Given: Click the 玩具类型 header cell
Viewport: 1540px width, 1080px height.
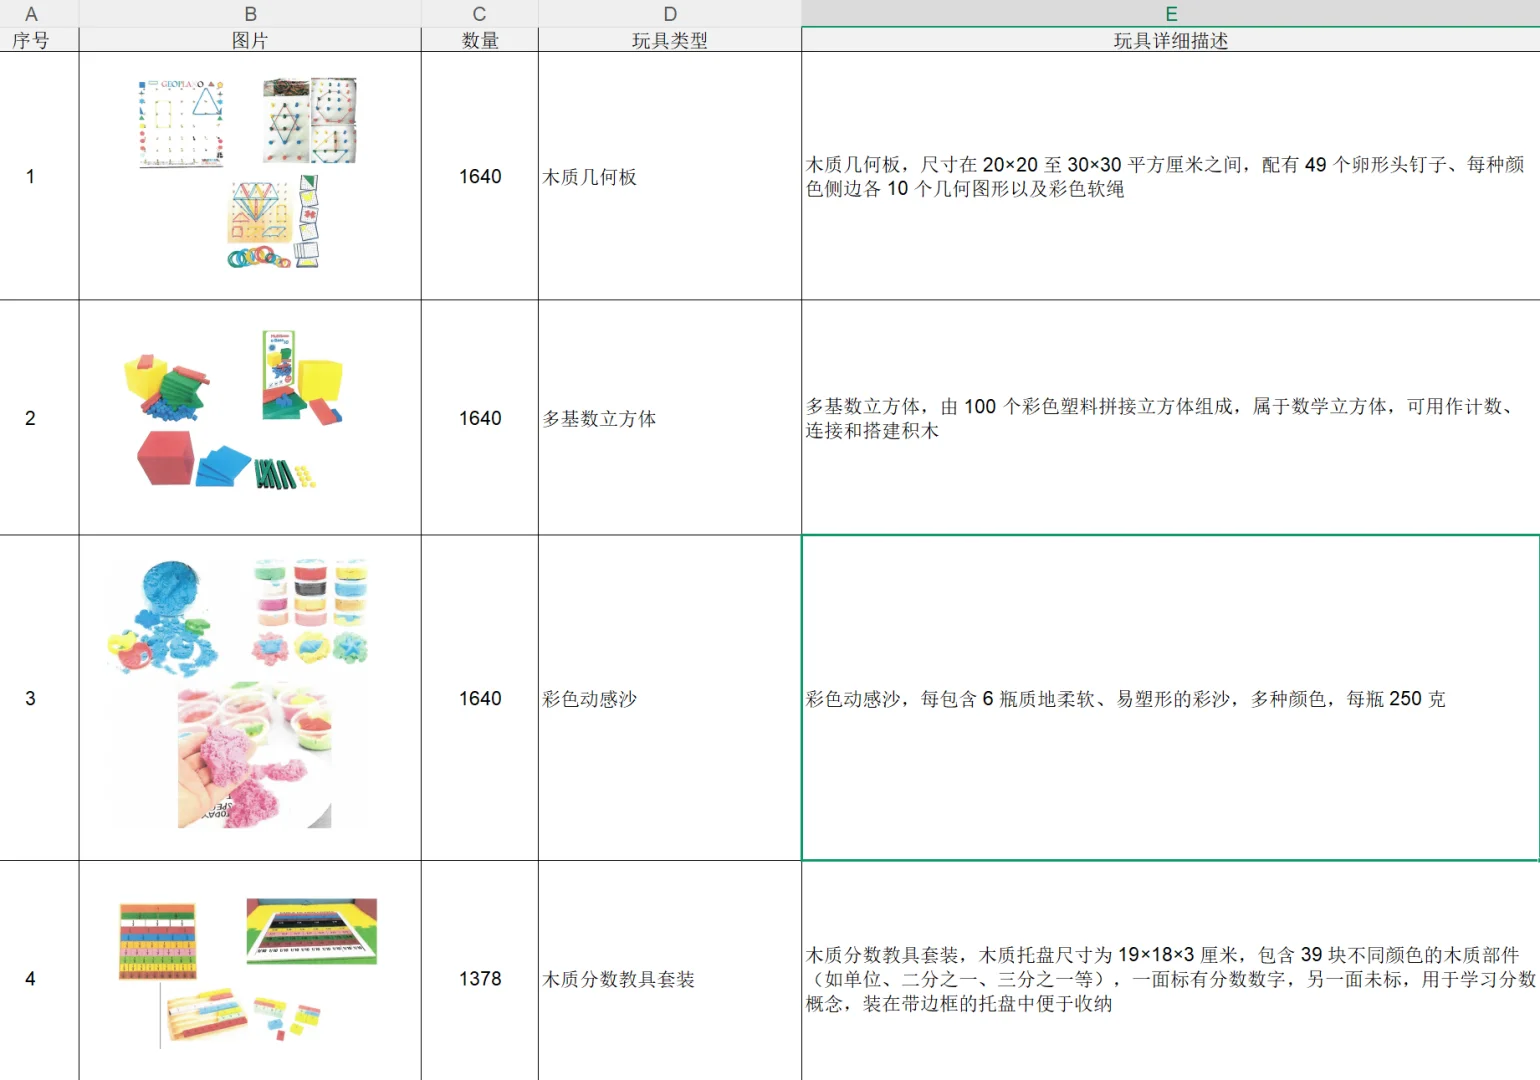Looking at the screenshot, I should pos(669,41).
